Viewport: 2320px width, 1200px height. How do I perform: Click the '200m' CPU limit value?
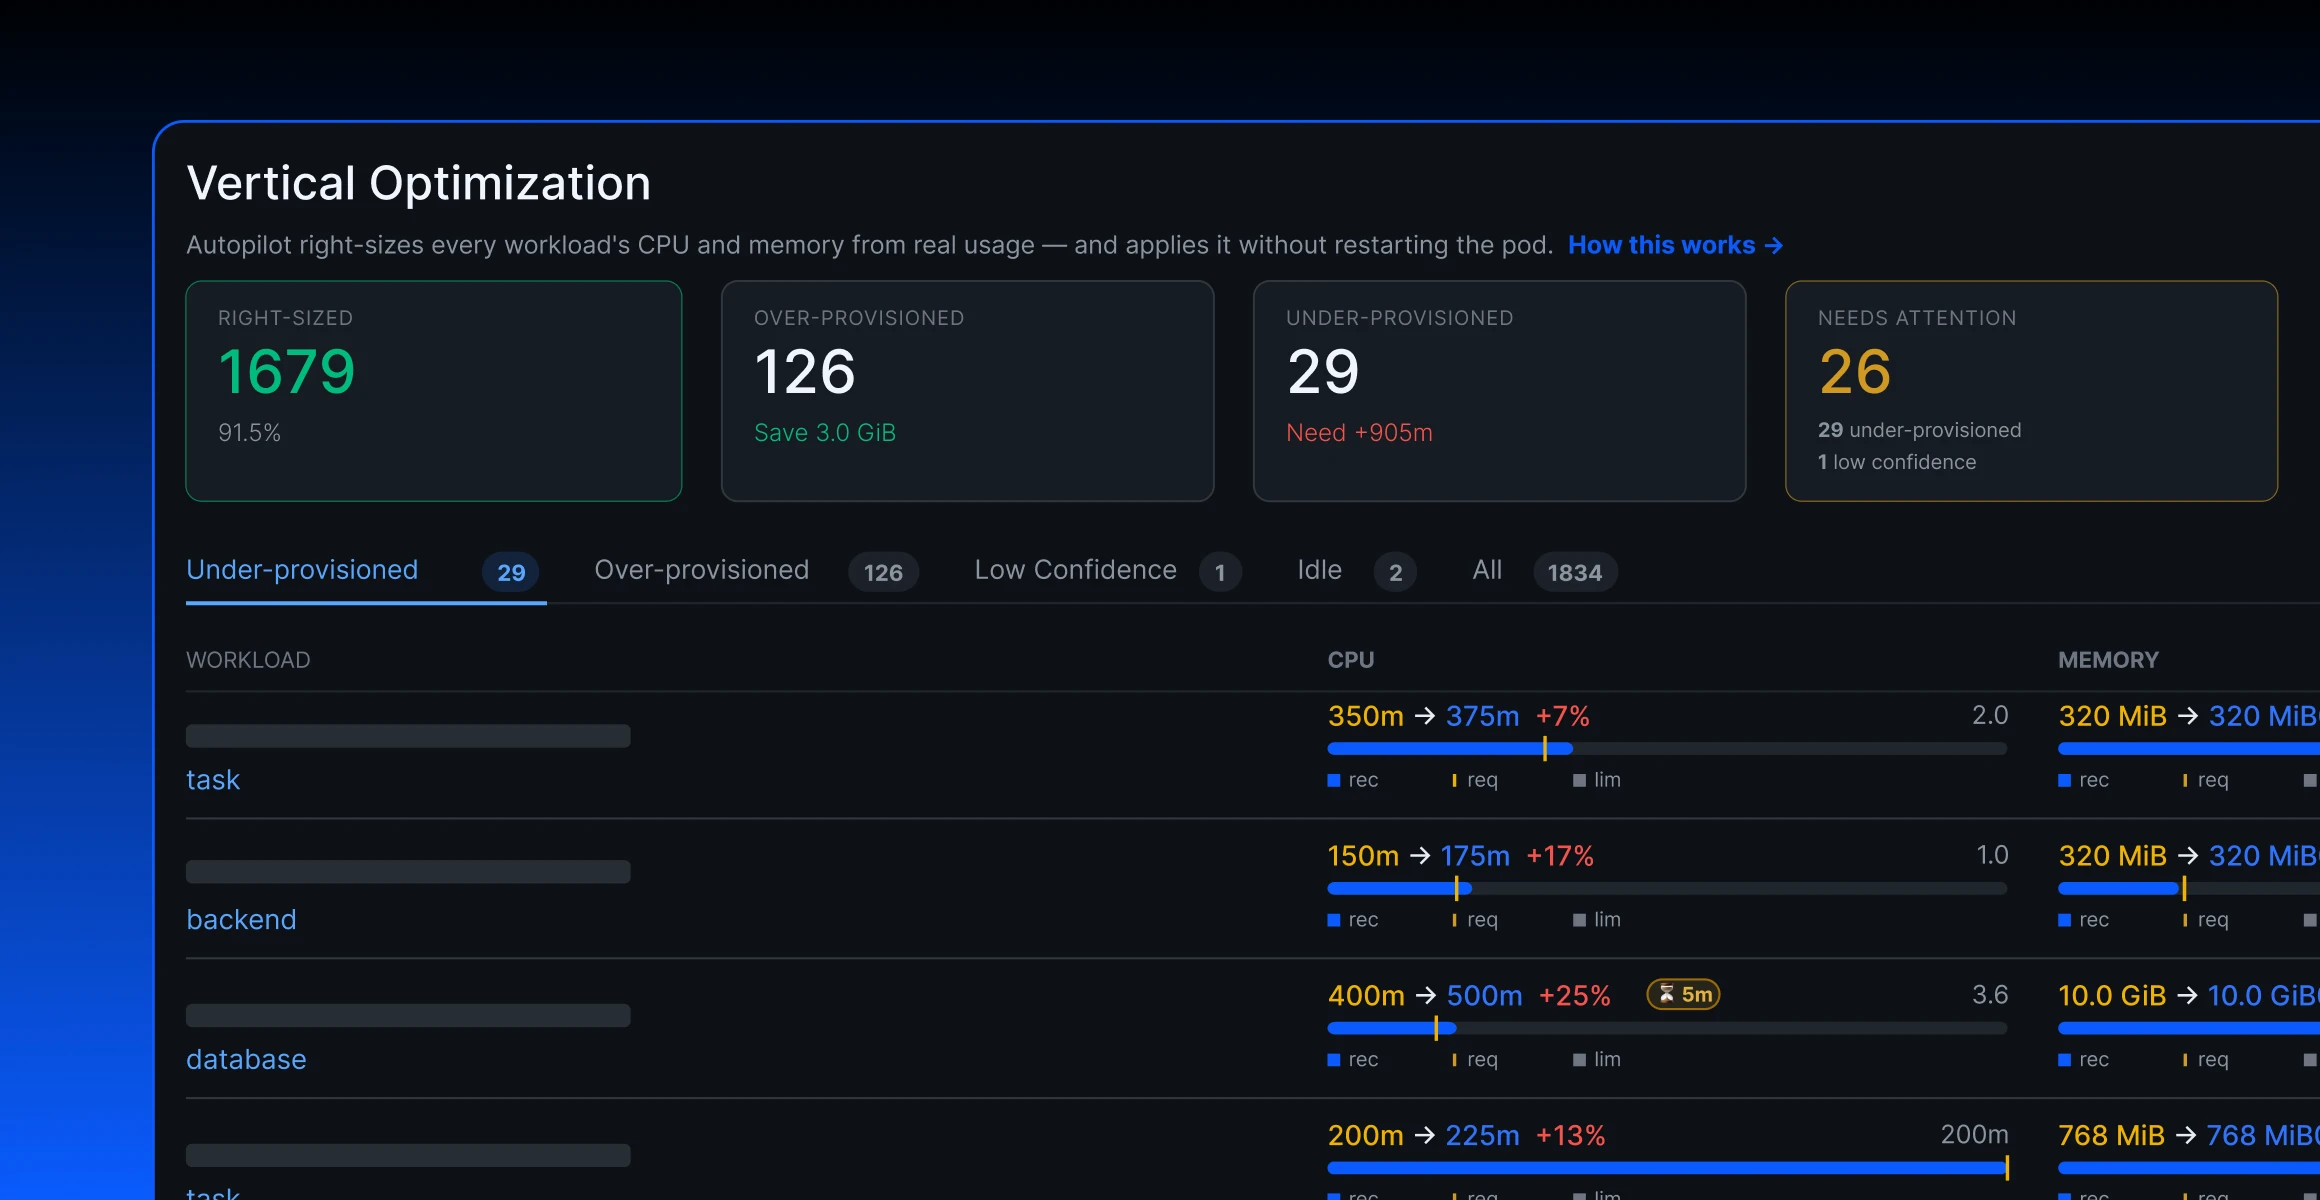tap(1974, 1135)
